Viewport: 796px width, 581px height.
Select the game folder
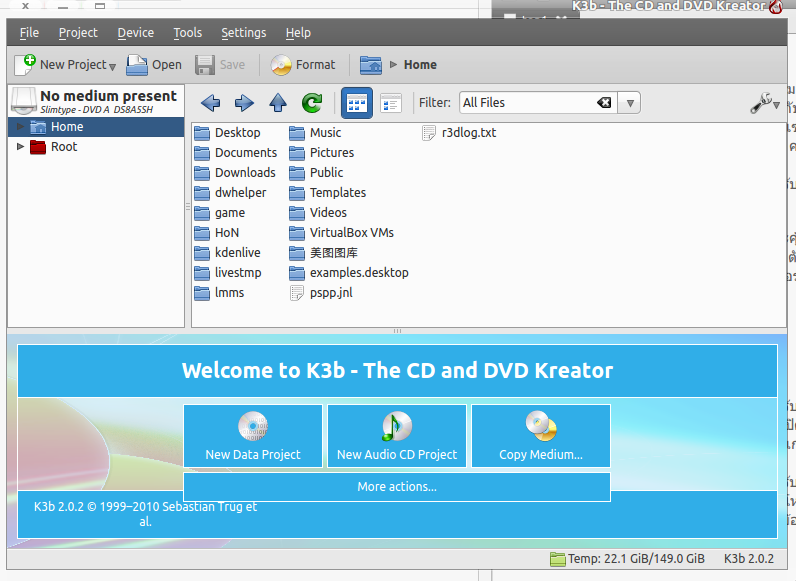tap(220, 213)
